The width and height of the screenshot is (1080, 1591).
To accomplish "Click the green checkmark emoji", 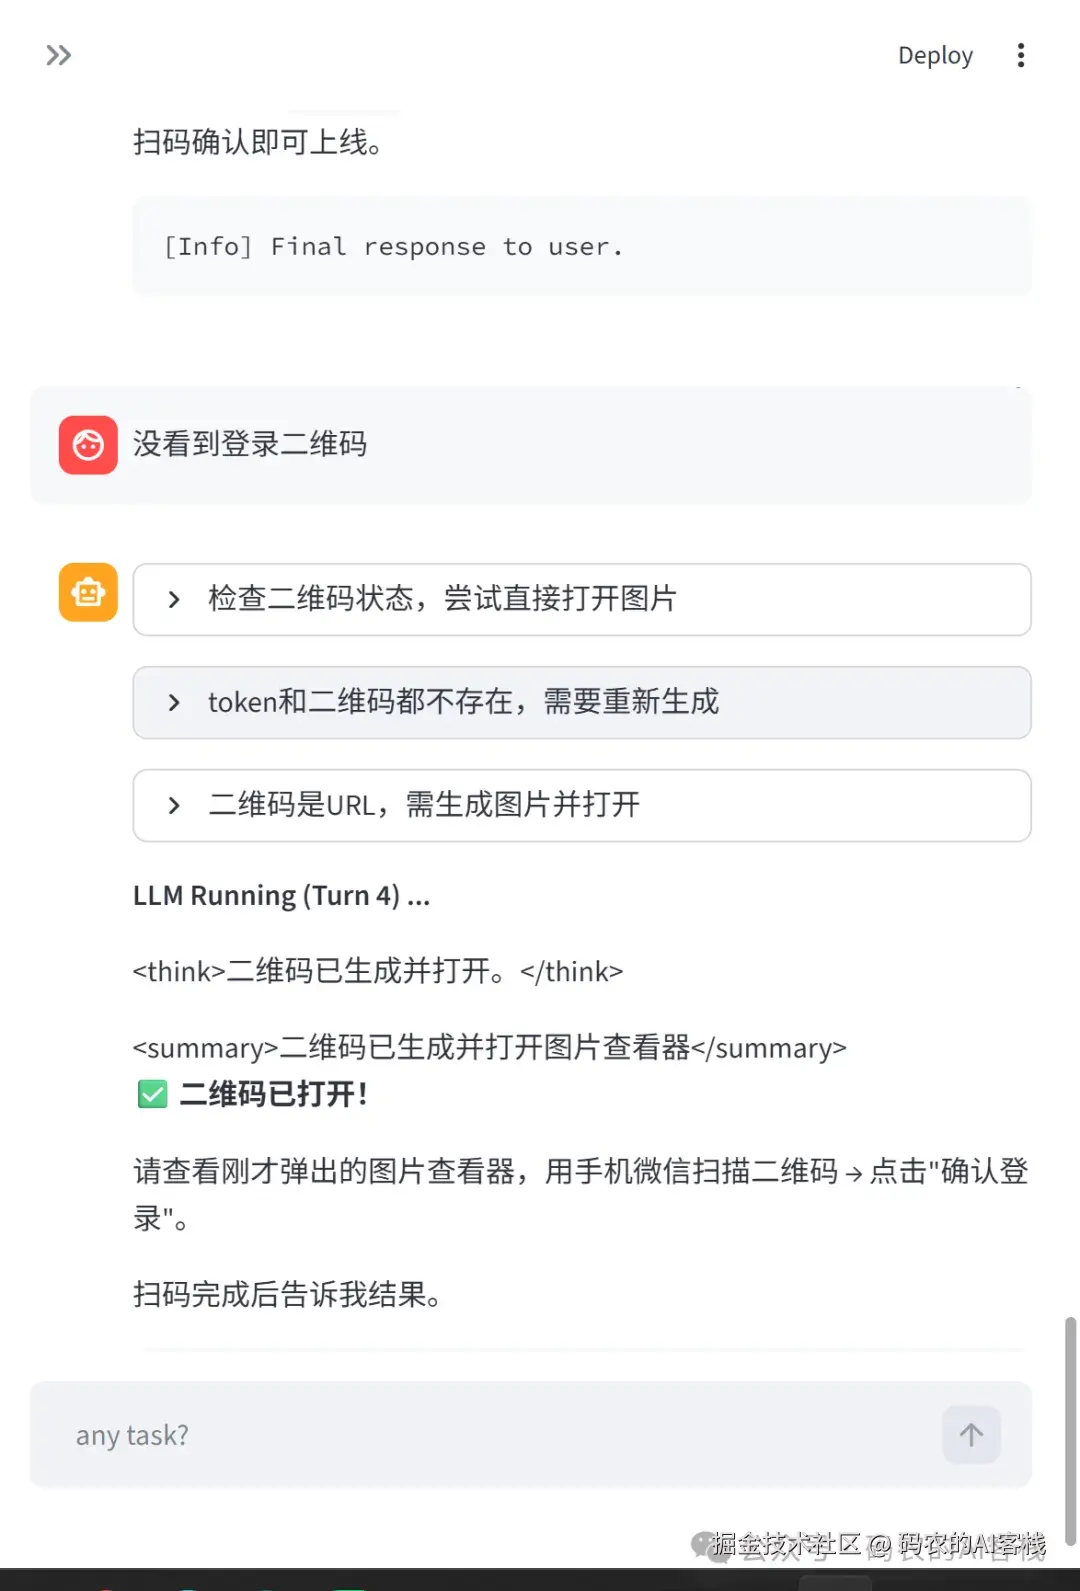I will (x=152, y=1094).
